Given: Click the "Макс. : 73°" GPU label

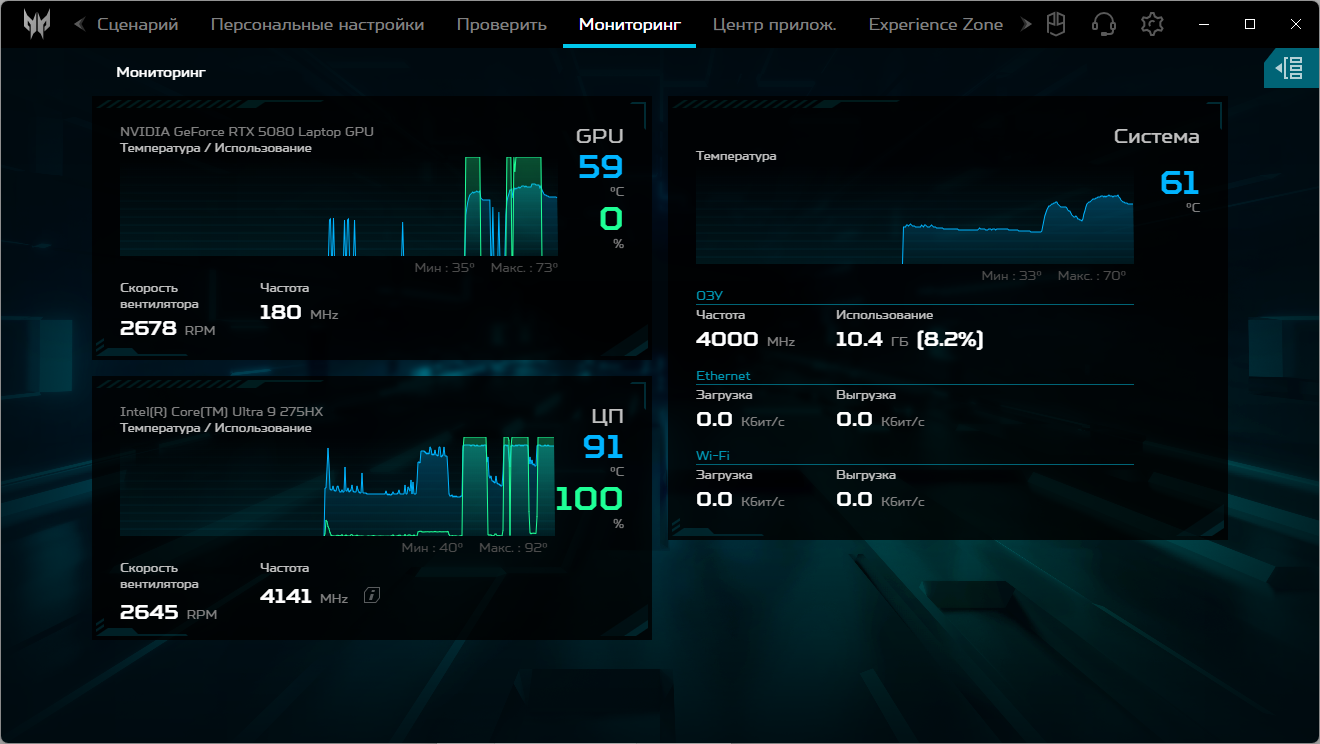Looking at the screenshot, I should [524, 268].
